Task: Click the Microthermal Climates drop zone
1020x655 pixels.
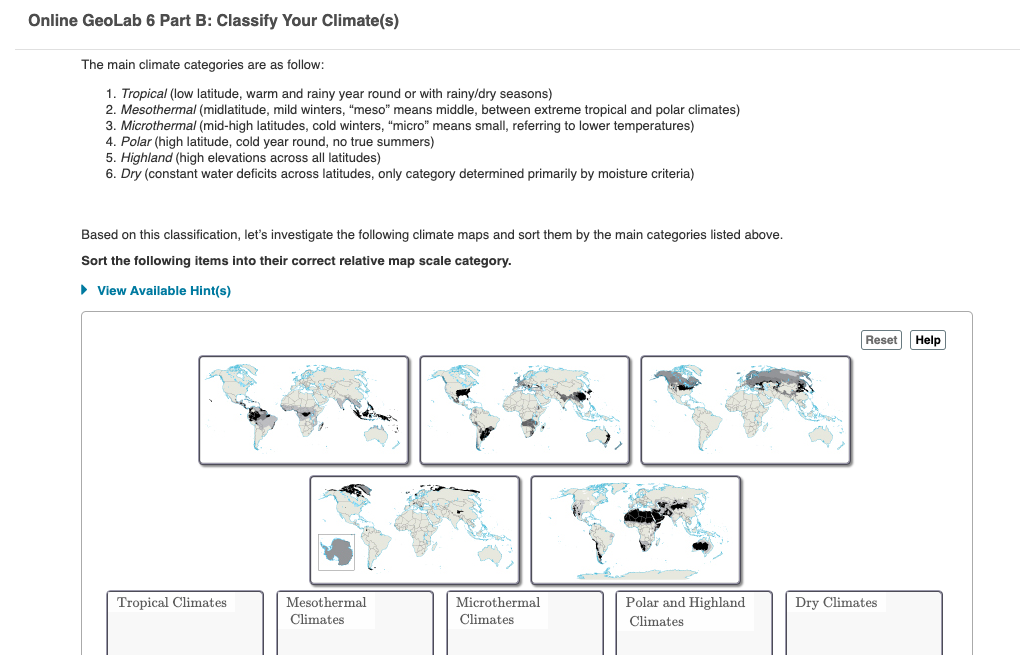Action: coord(524,622)
